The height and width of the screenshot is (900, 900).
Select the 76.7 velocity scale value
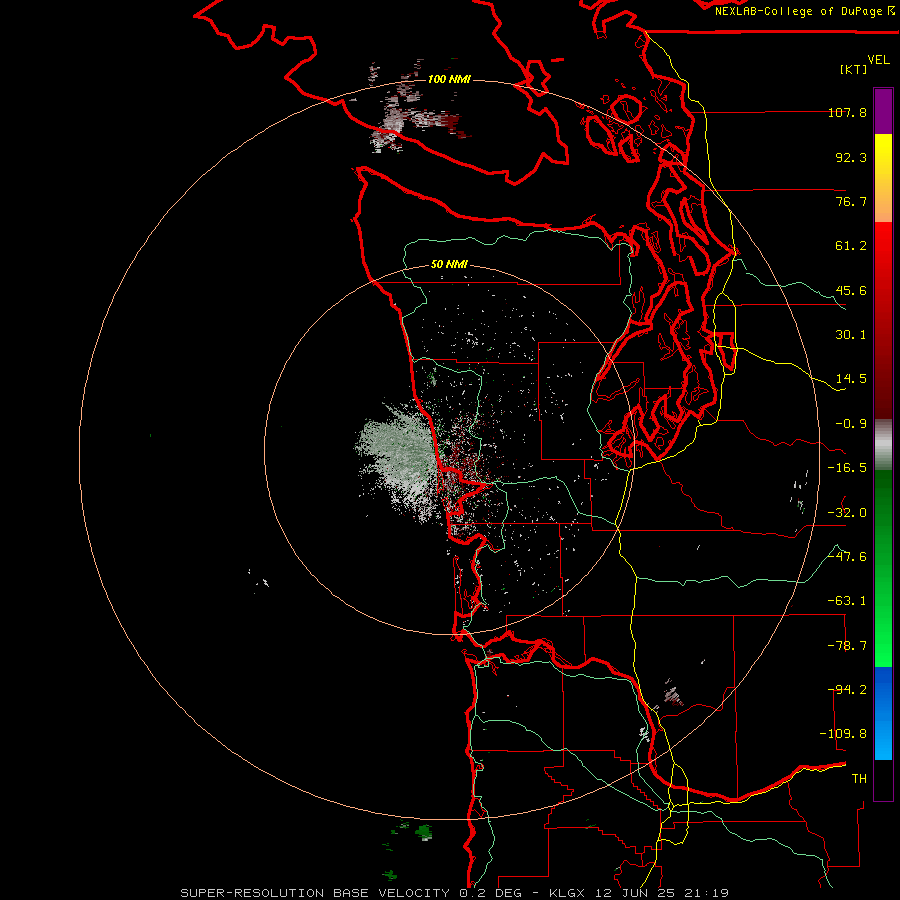click(851, 201)
